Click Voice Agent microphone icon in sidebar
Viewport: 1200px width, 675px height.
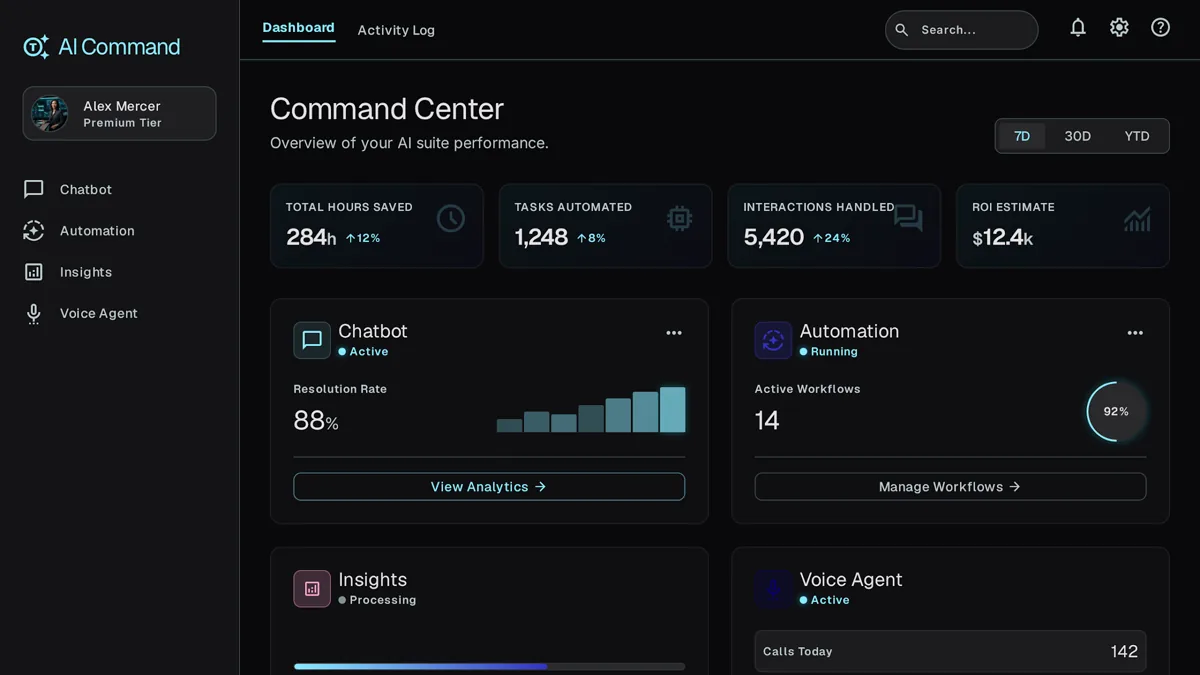point(34,314)
